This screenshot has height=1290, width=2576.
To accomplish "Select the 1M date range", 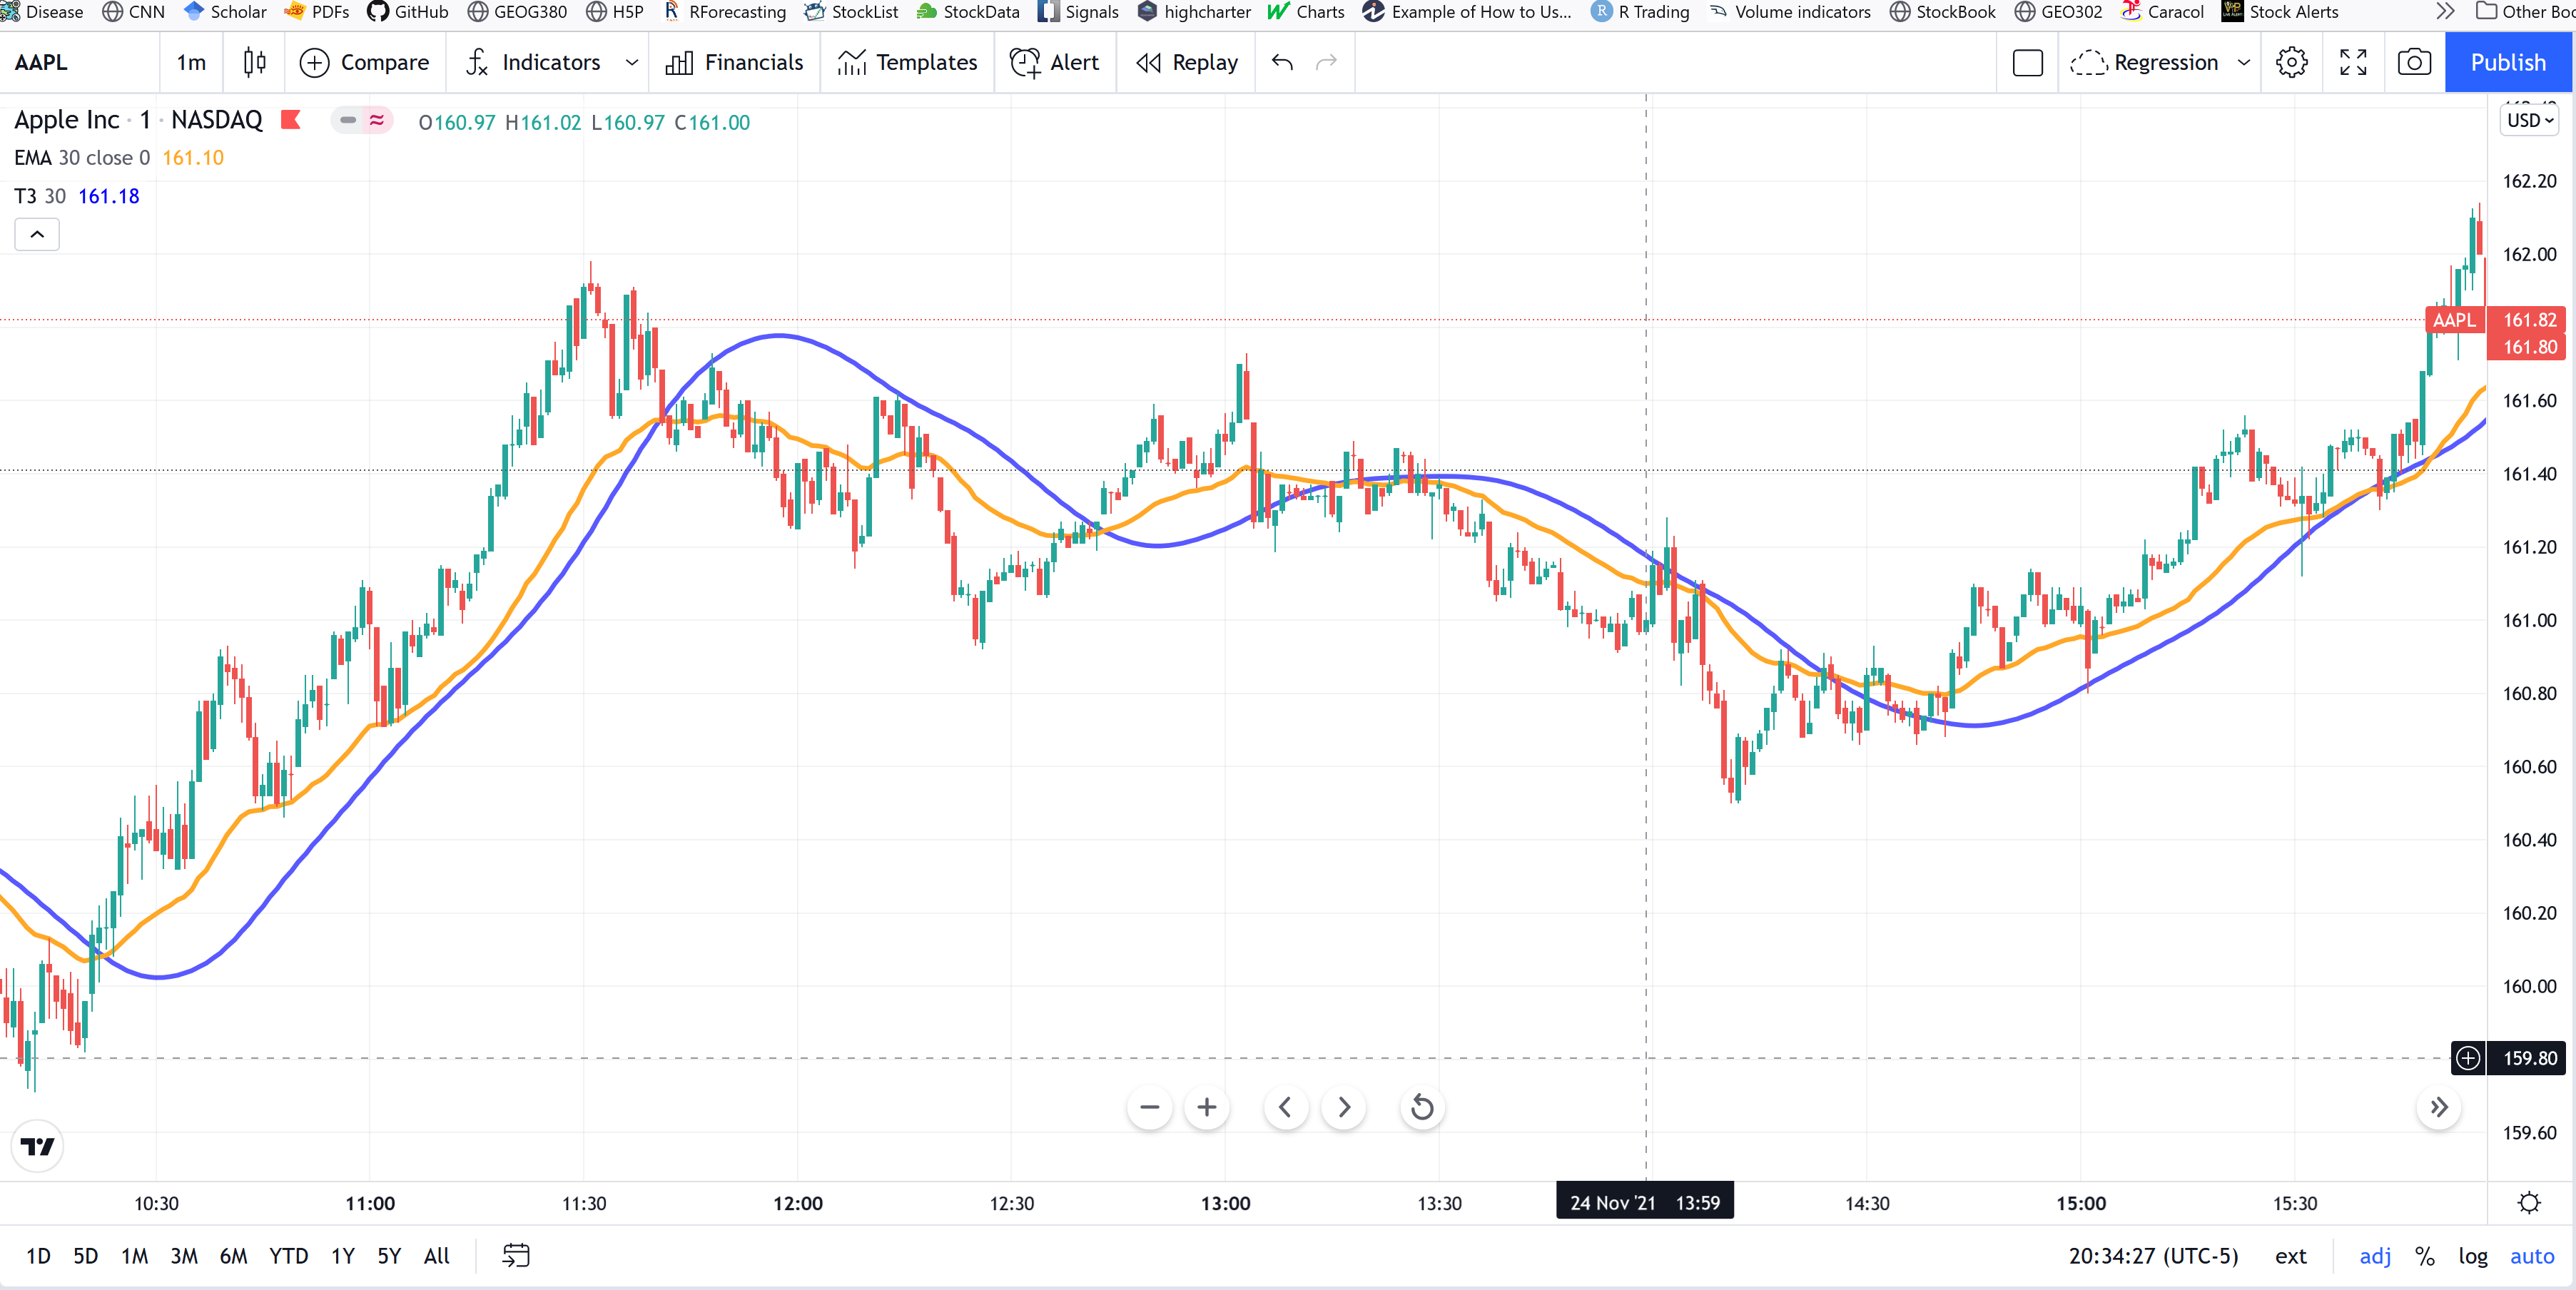I will [135, 1256].
